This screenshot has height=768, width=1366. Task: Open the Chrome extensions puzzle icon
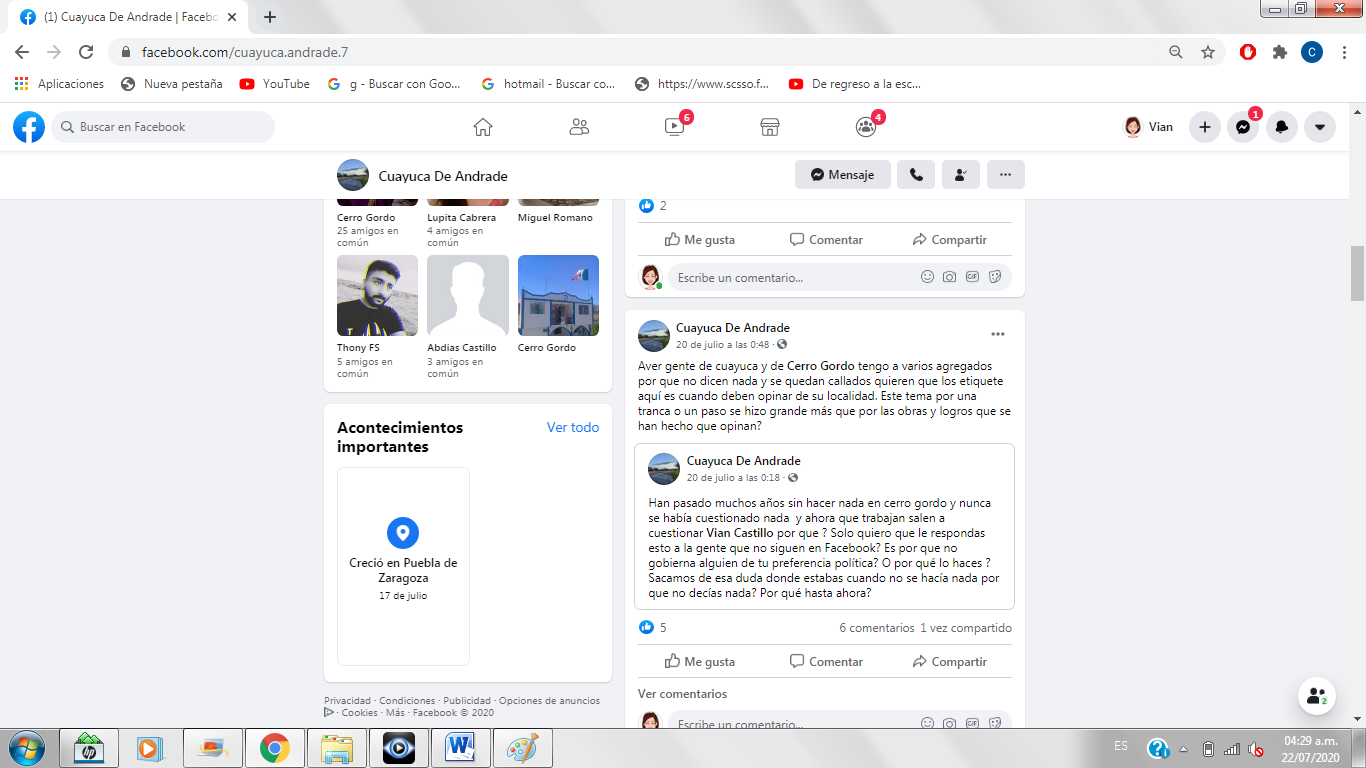[x=1280, y=52]
